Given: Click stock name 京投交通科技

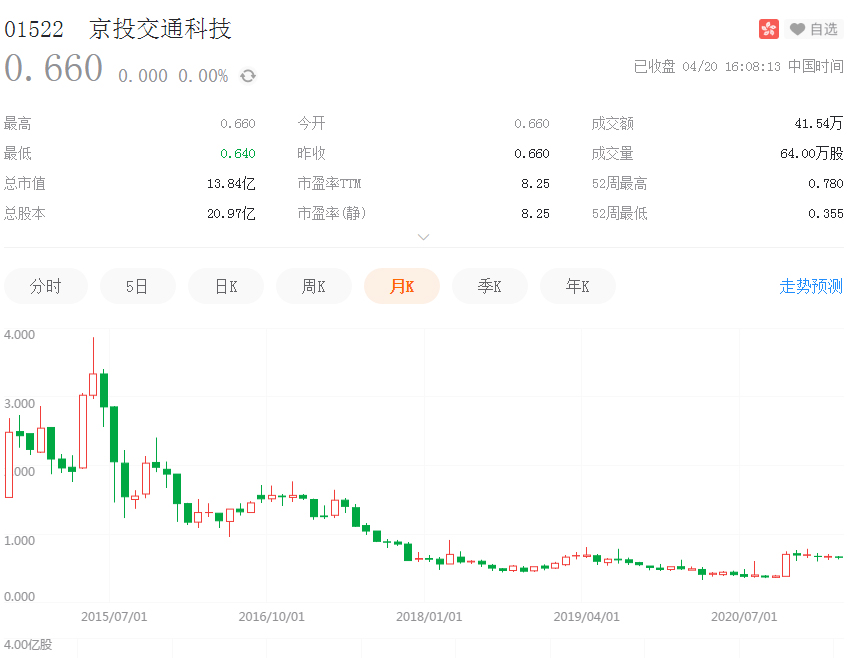Looking at the screenshot, I should (160, 29).
